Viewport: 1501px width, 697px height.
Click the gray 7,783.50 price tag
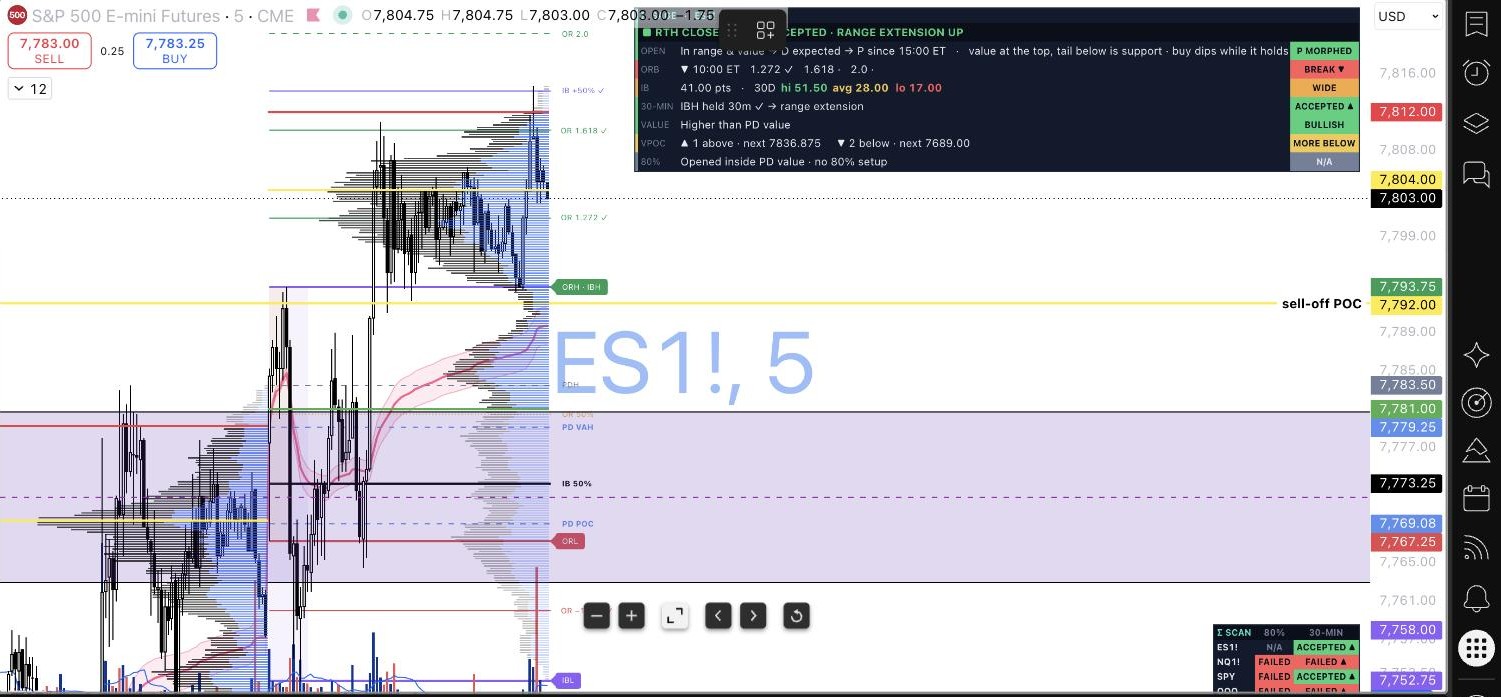coord(1407,385)
